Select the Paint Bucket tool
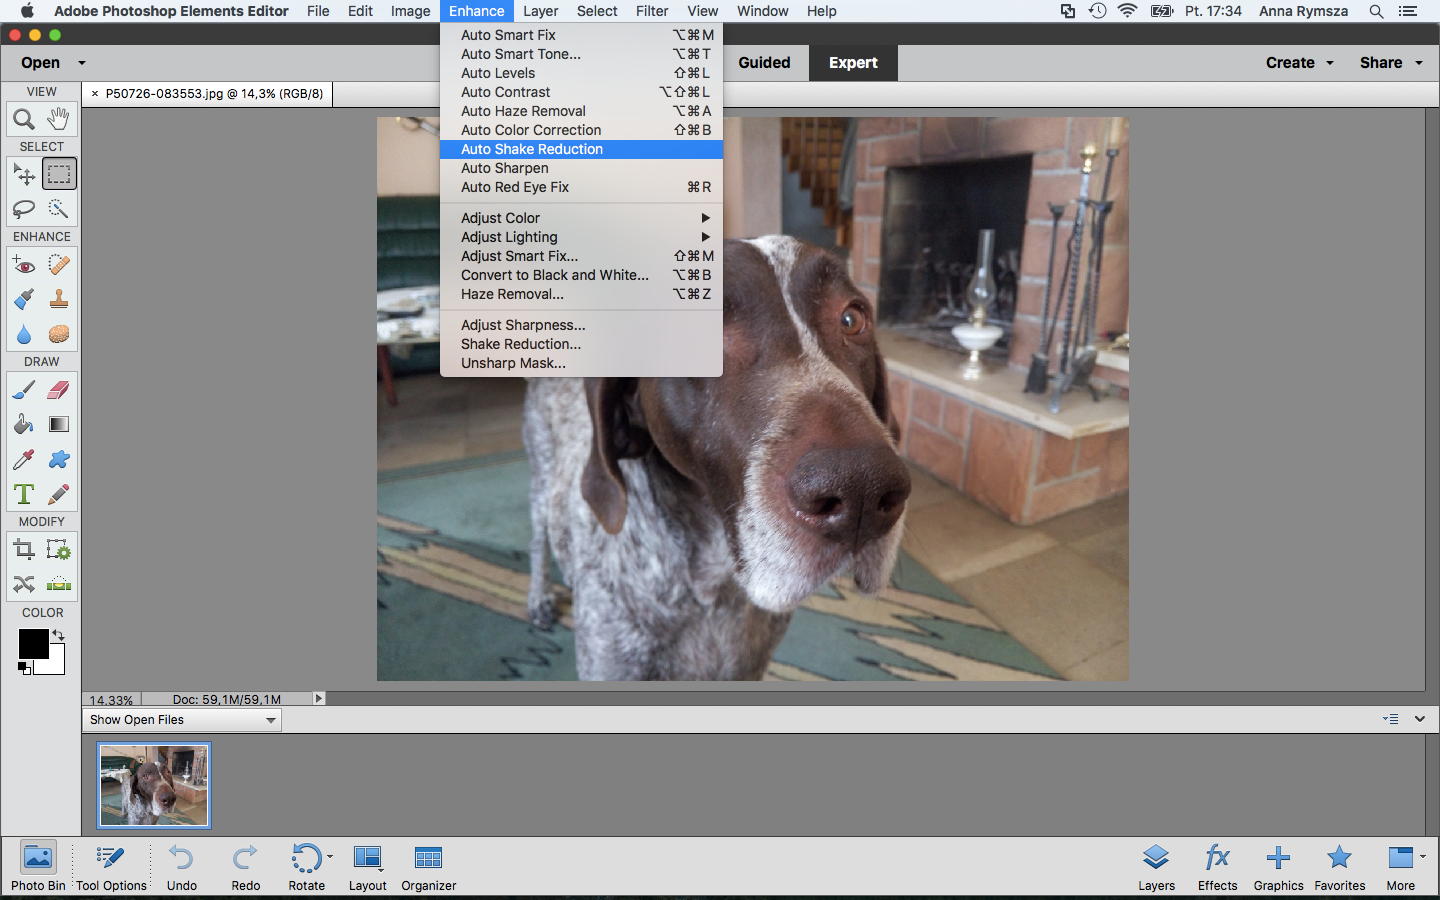The image size is (1440, 900). click(24, 424)
